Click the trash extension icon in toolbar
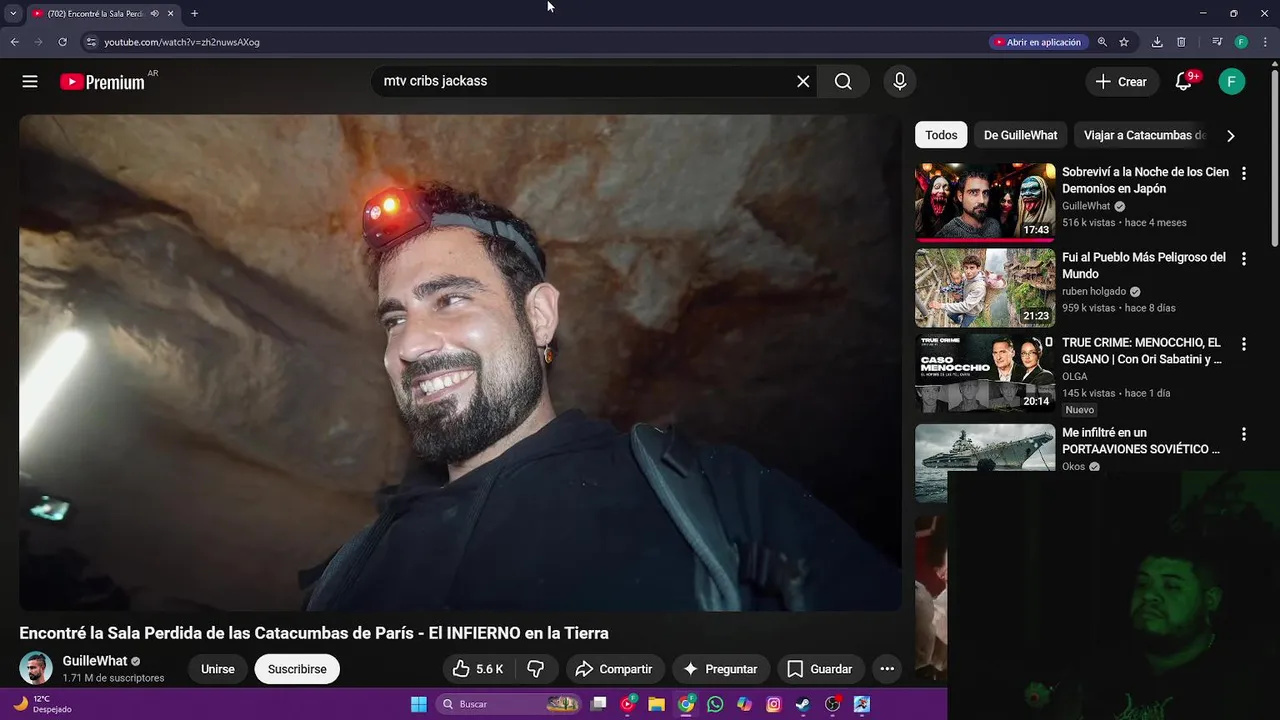 point(1181,42)
